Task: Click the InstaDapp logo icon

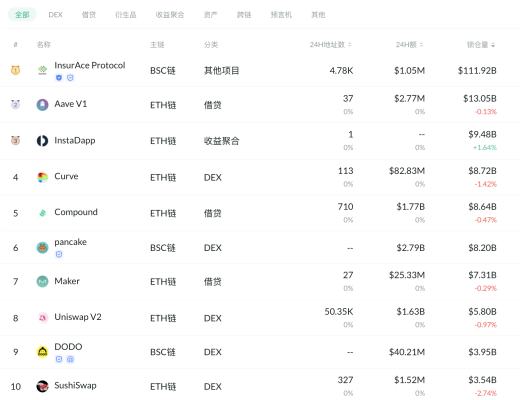Action: 42,141
